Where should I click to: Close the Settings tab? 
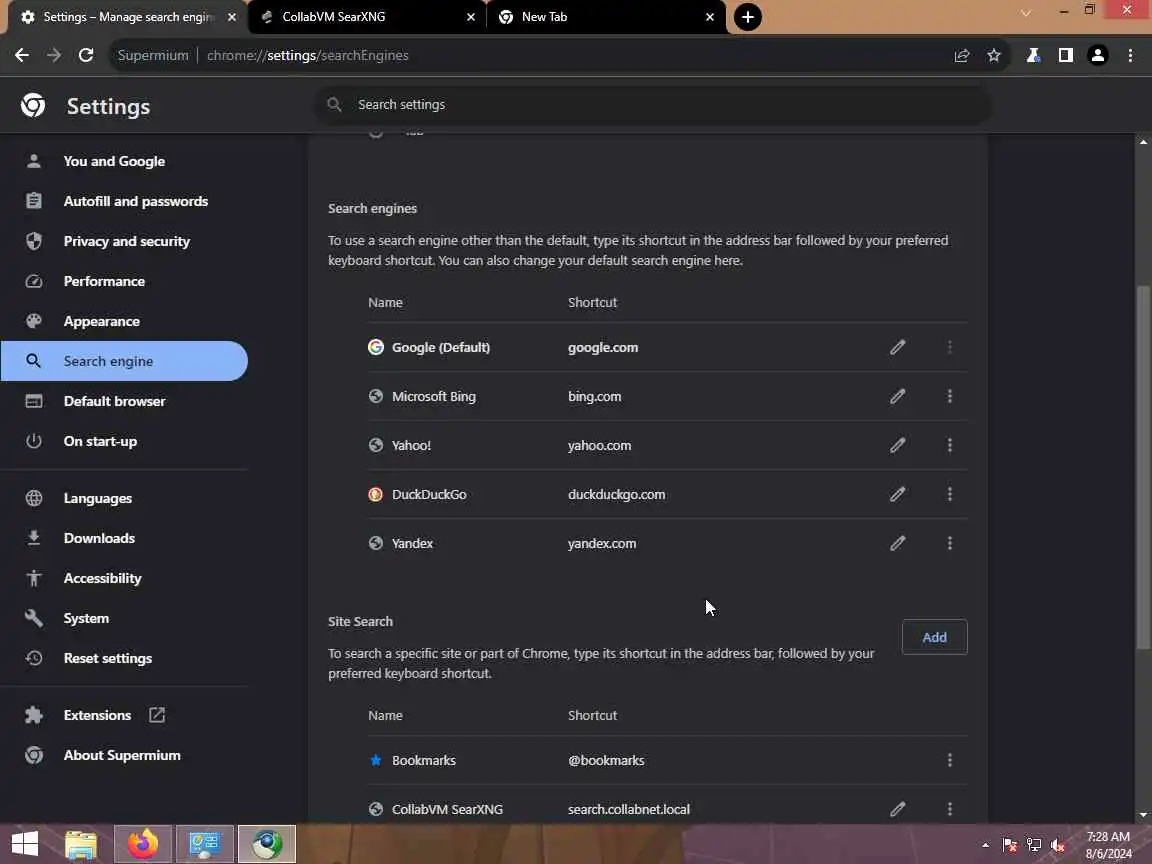pos(232,17)
